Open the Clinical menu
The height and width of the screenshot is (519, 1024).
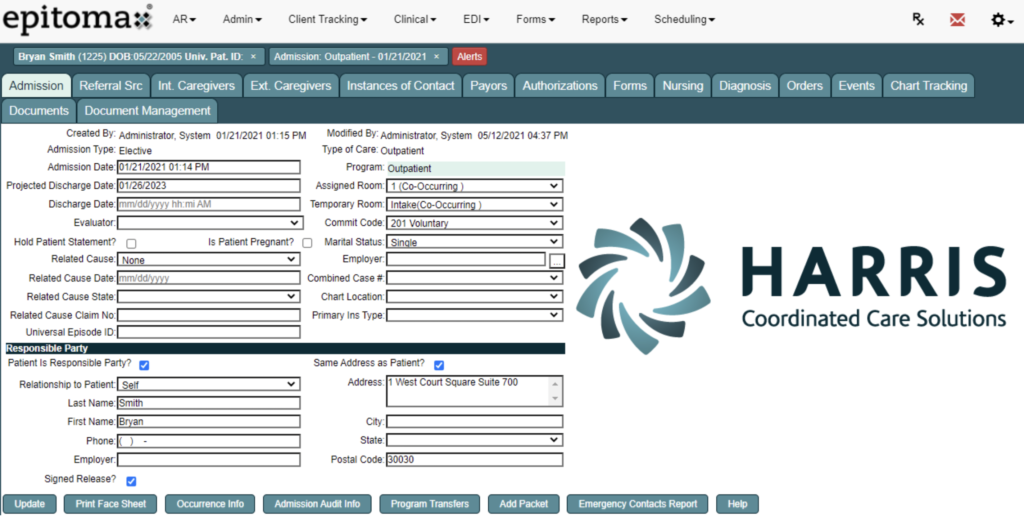point(415,20)
